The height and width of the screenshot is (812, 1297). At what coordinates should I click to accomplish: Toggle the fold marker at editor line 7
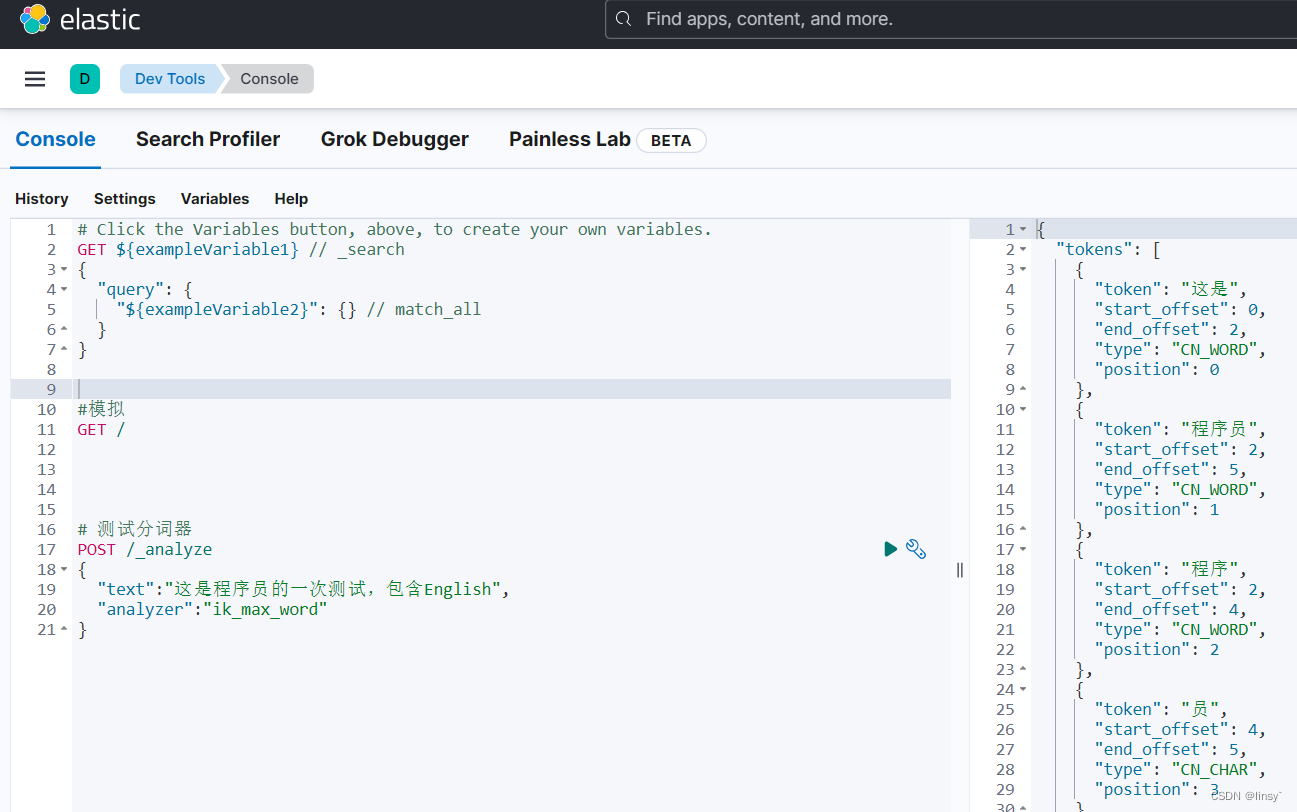click(64, 350)
